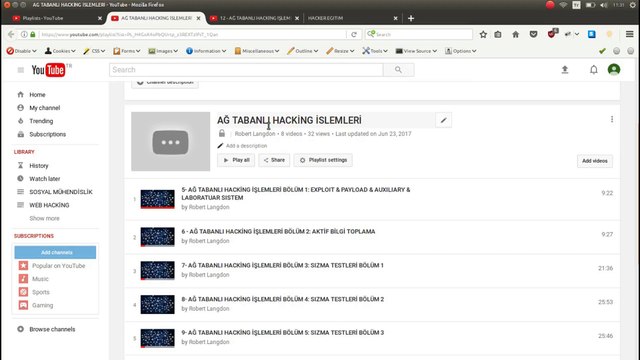Open the notifications bell

pos(593,70)
